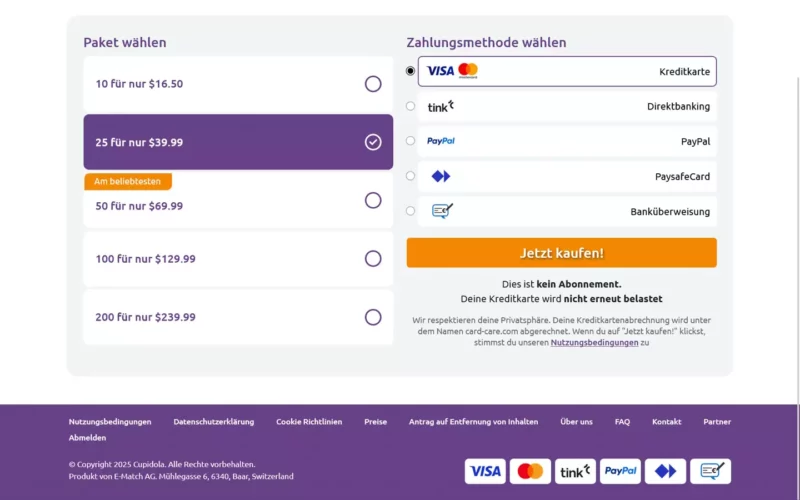The image size is (800, 500).
Task: Pick the 200 für nur $239.99 package
Action: click(238, 317)
